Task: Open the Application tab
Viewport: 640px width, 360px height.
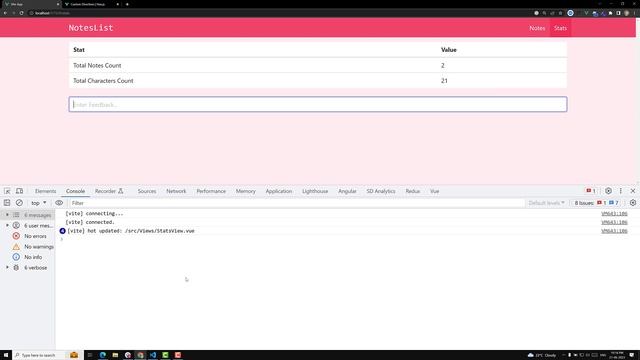Action: [279, 191]
